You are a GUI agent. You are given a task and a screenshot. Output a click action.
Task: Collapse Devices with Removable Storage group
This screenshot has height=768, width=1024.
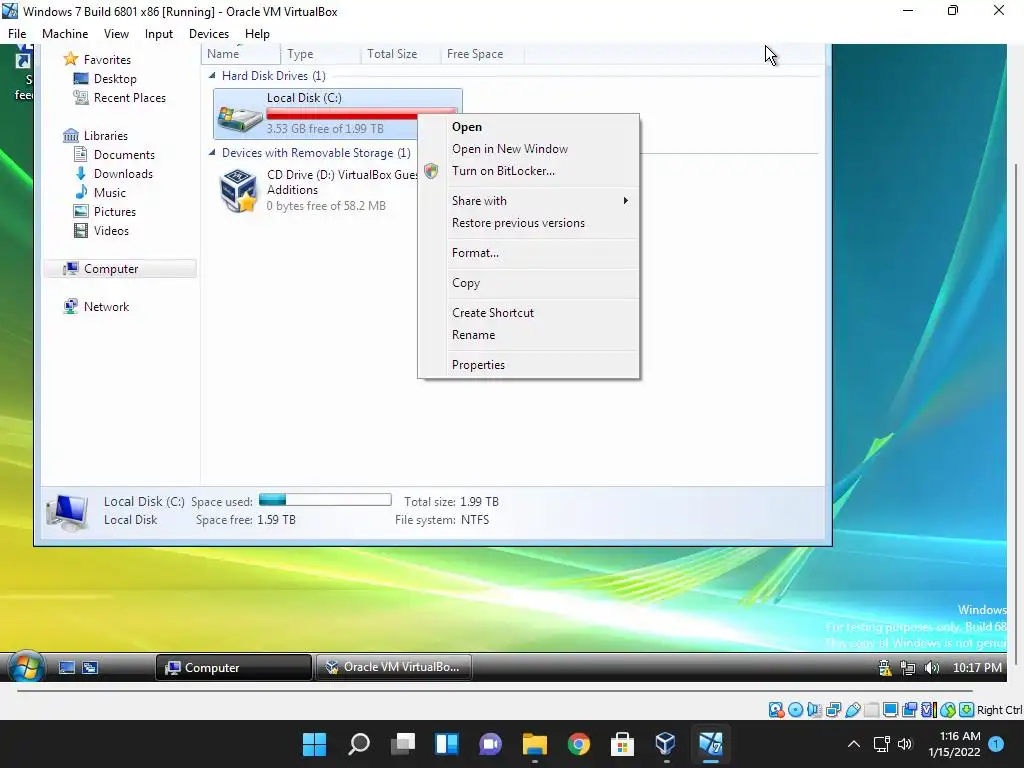coord(212,152)
